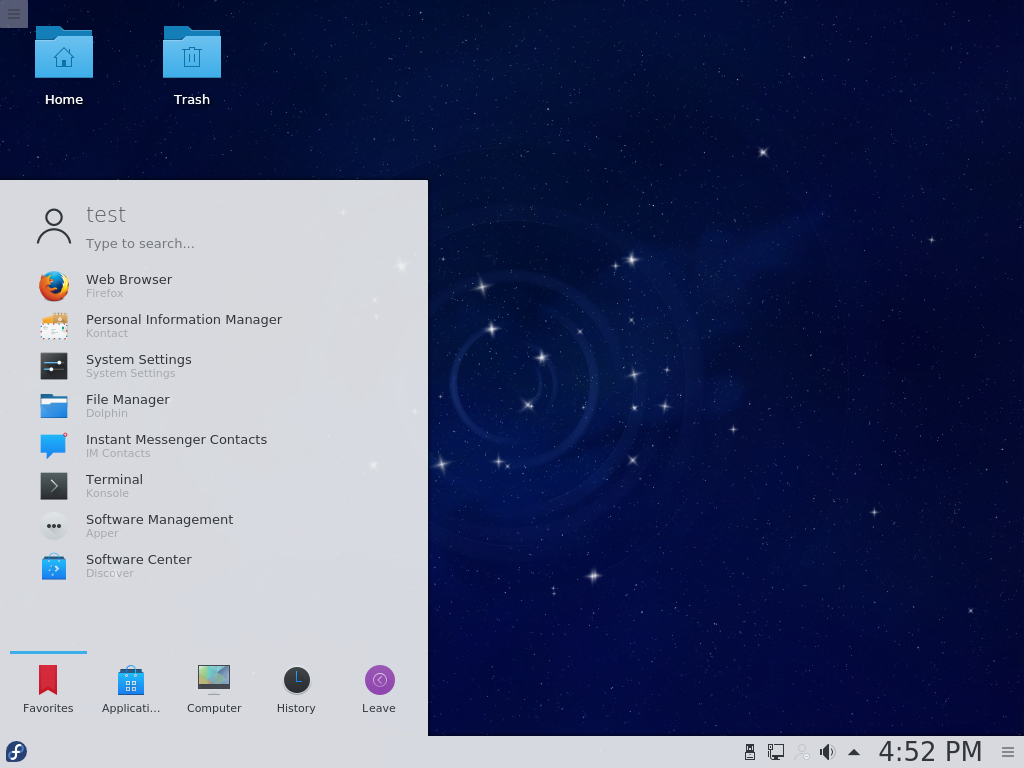The width and height of the screenshot is (1024, 768).
Task: Select the Software Center entry text
Action: pos(138,560)
